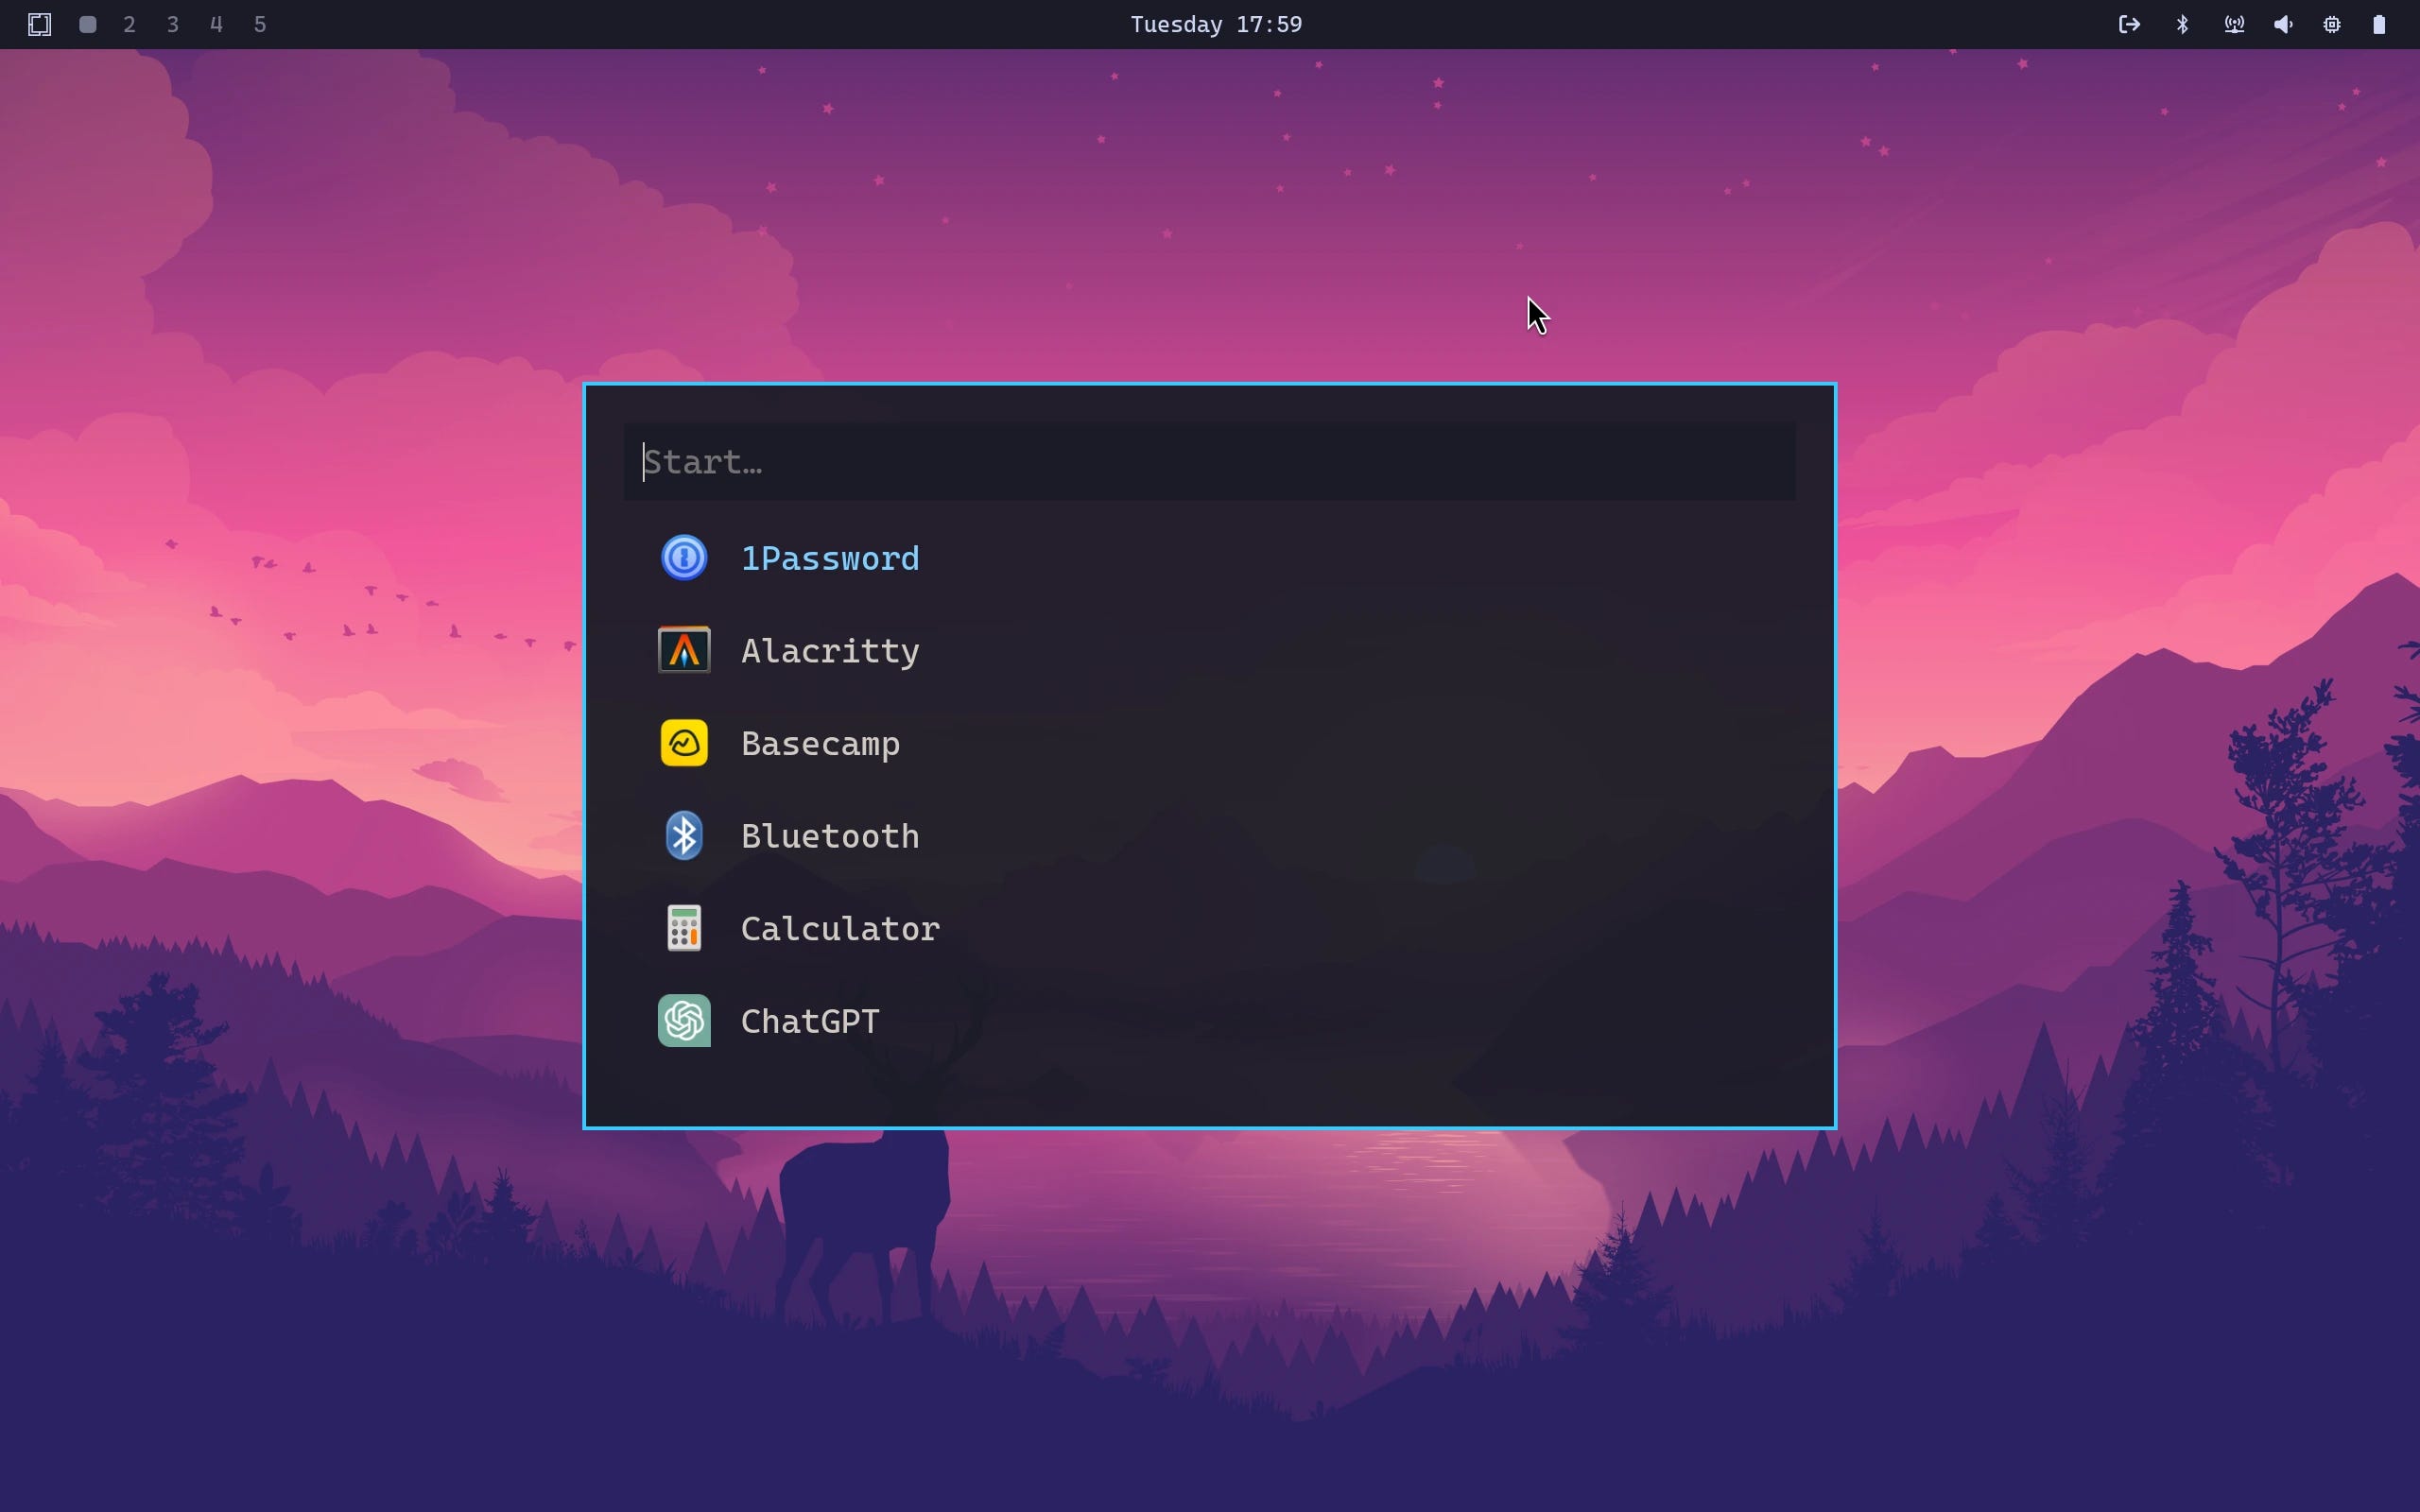Click the Calculator app icon
2420x1512 pixels.
point(684,928)
